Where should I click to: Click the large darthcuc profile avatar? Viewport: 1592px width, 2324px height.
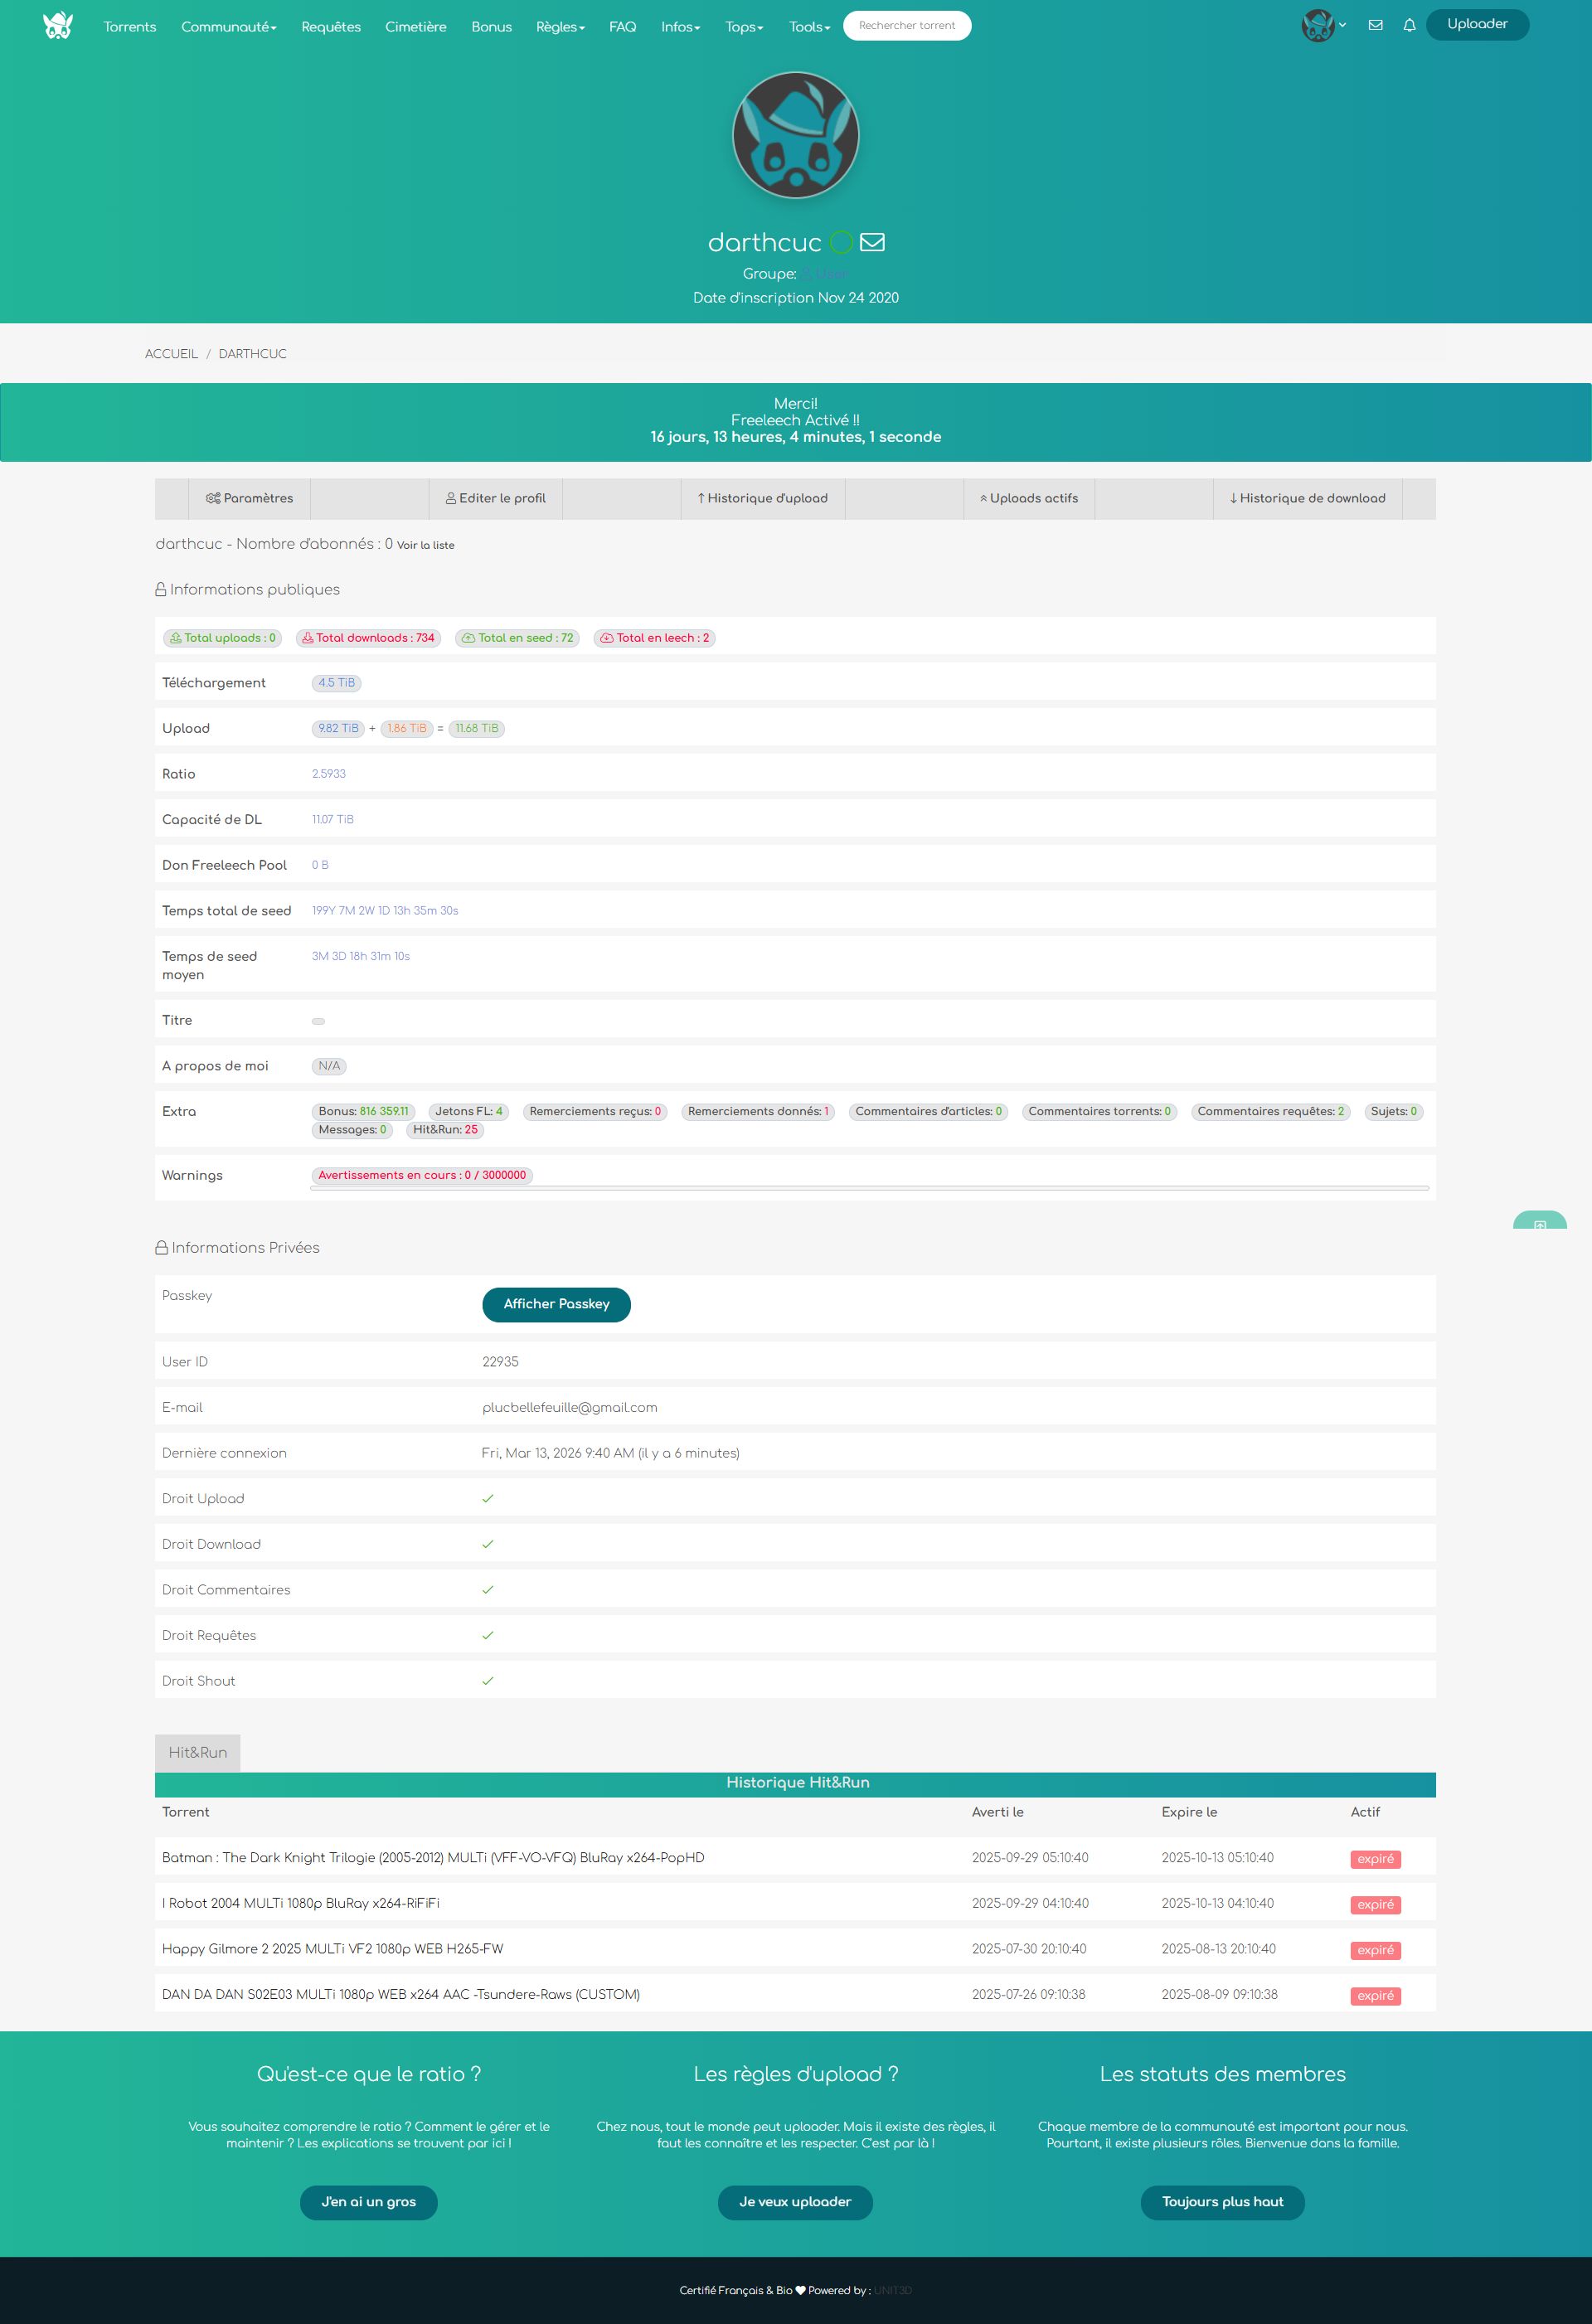click(x=795, y=135)
